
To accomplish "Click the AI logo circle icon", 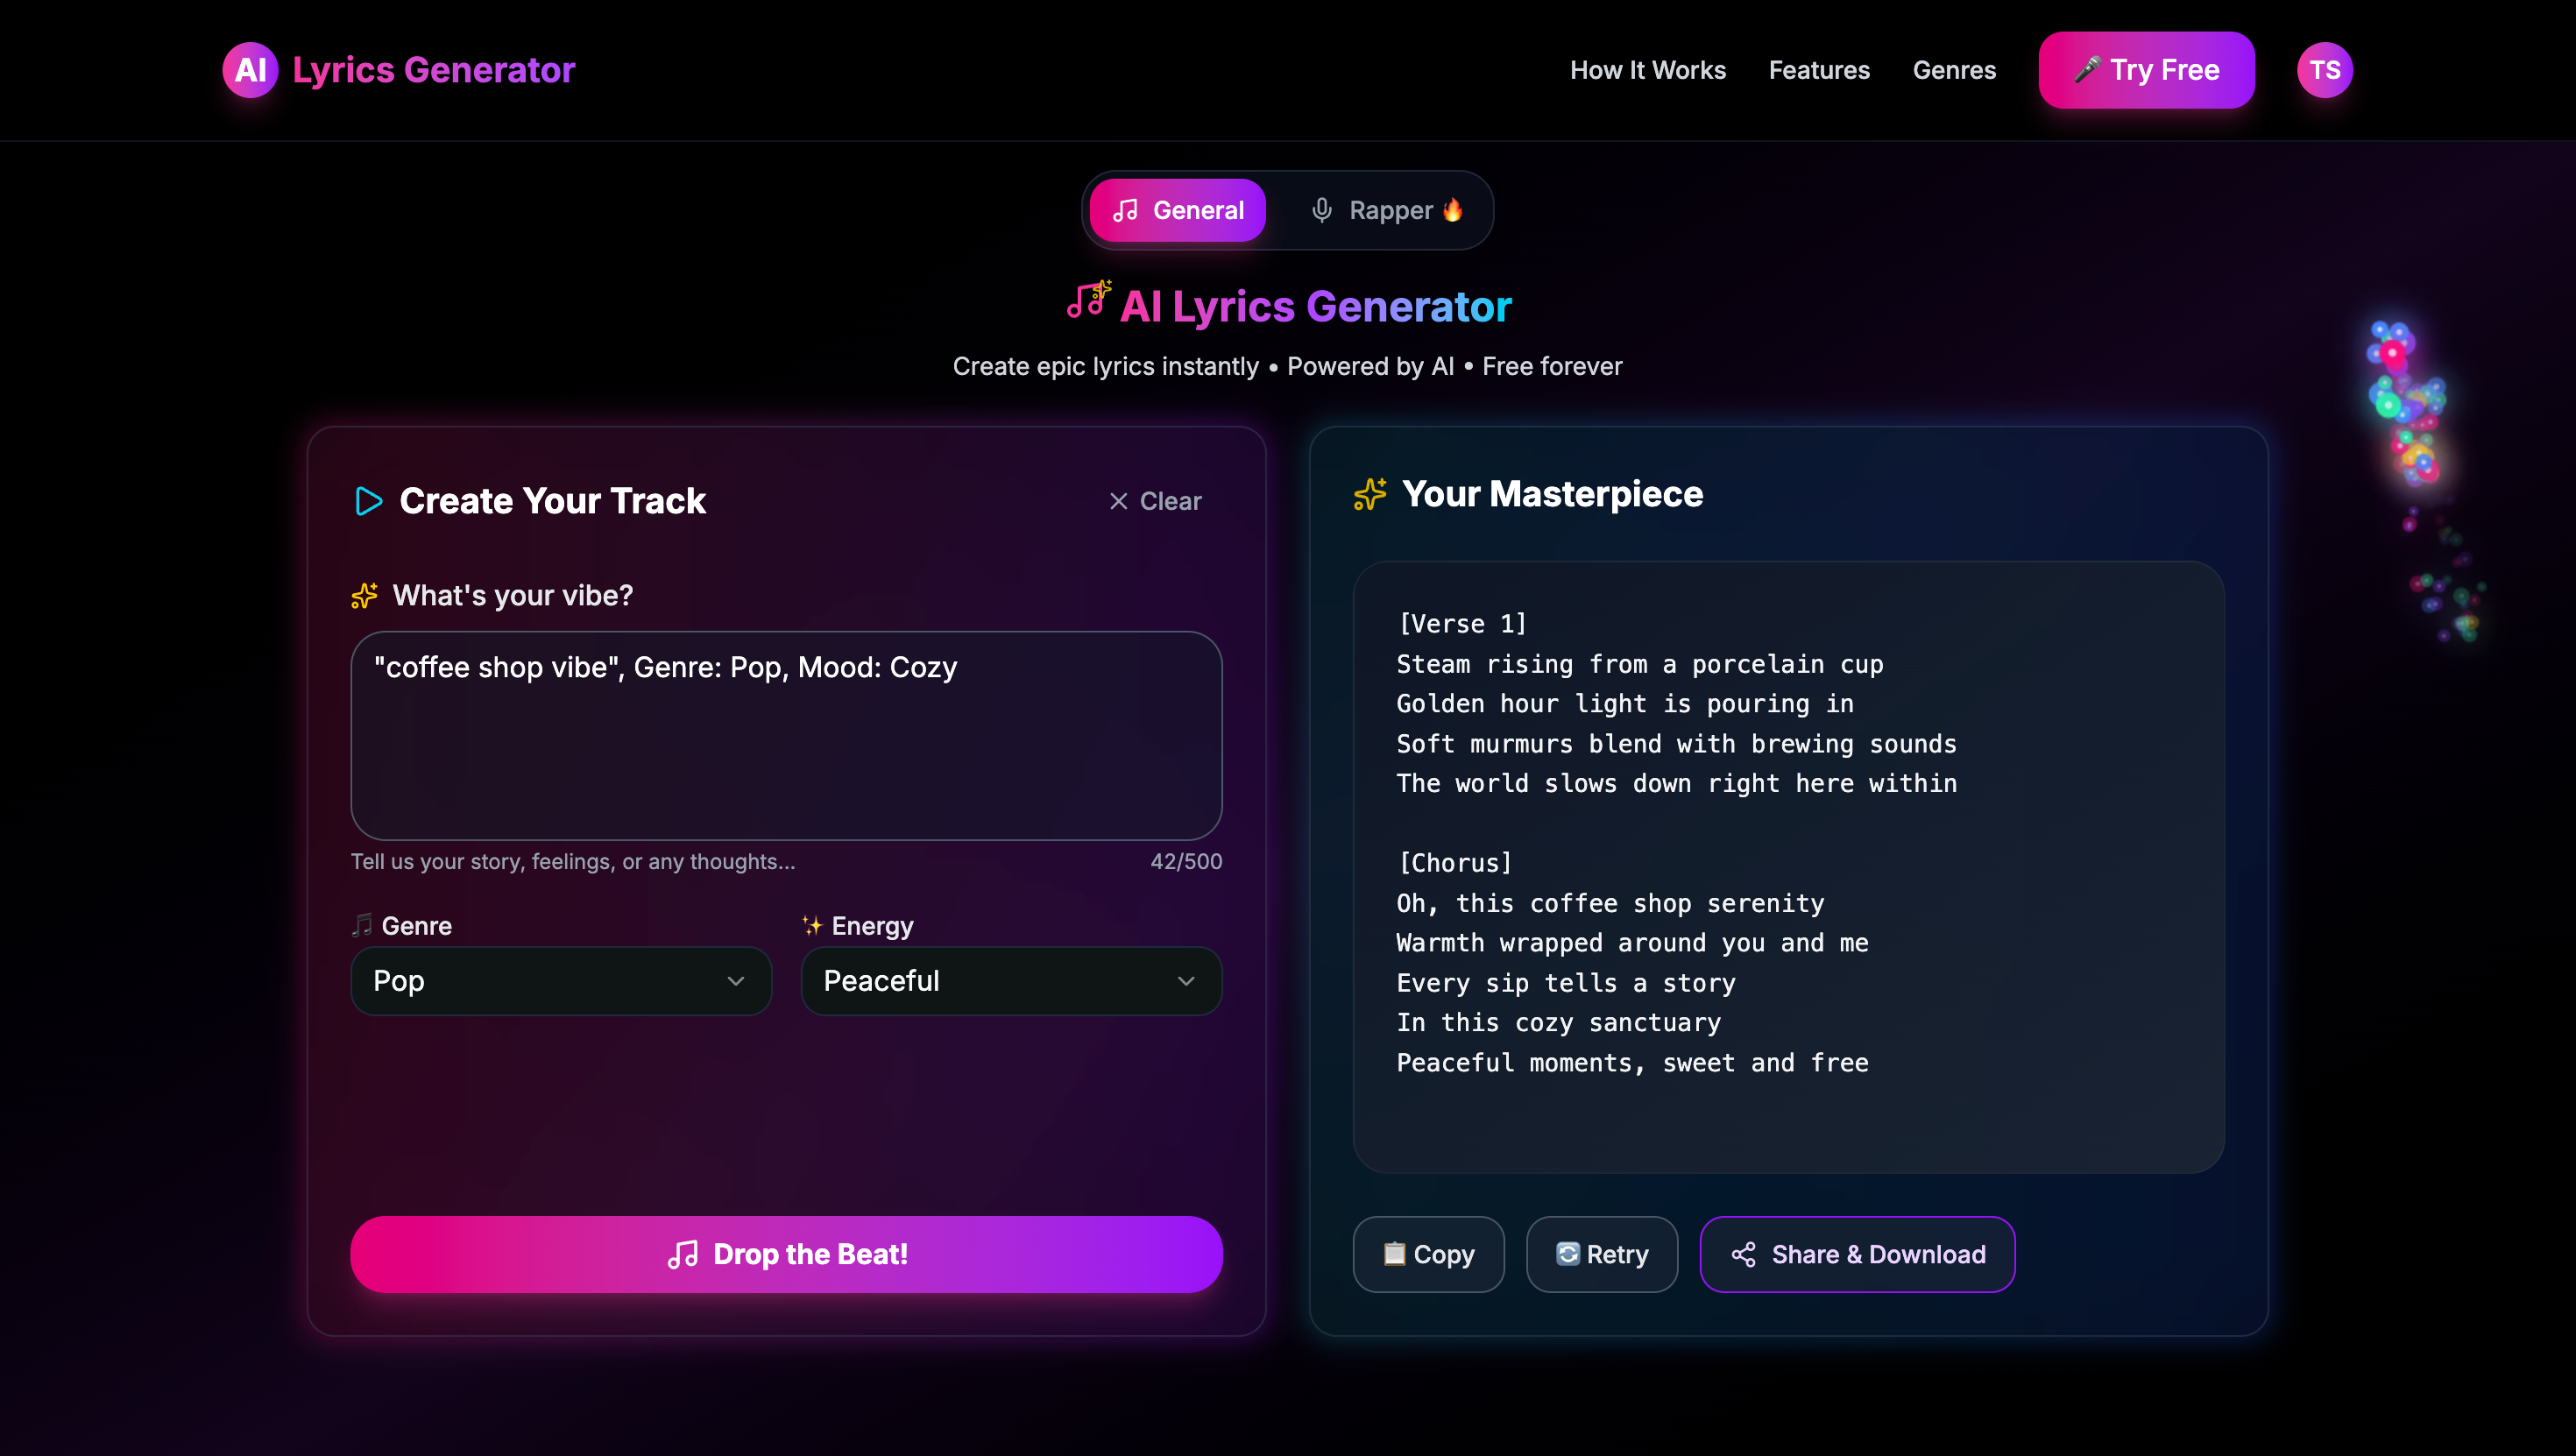I will pyautogui.click(x=250, y=70).
